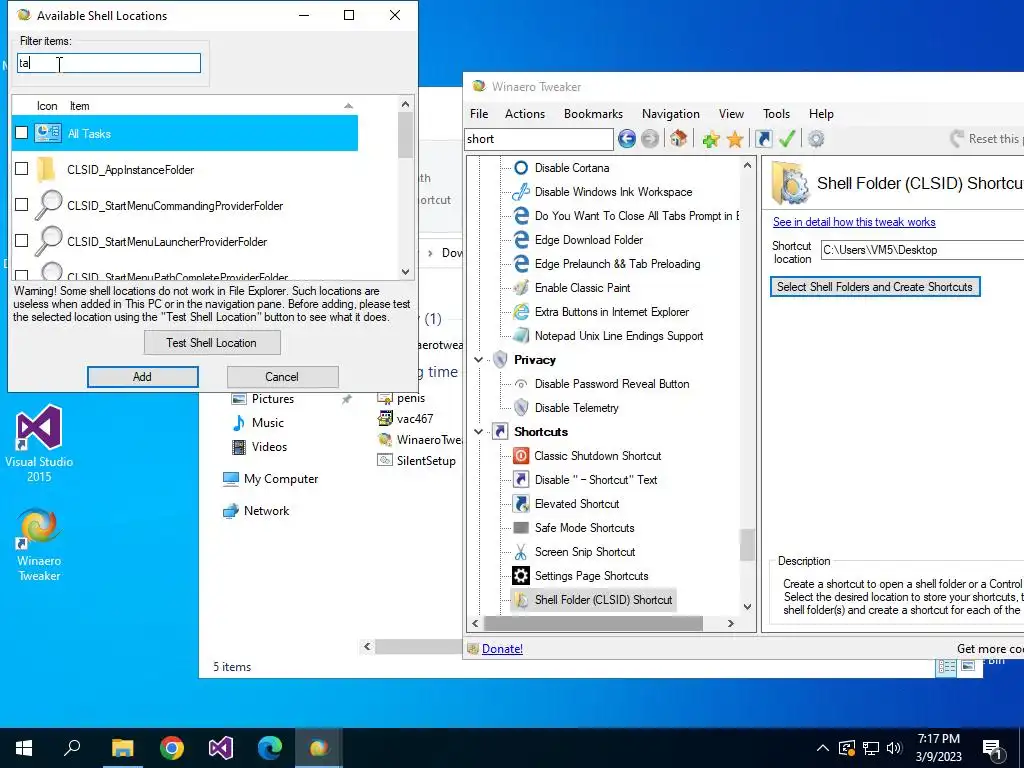Check the CLSID_AppInstanceFolder checkbox

point(22,168)
